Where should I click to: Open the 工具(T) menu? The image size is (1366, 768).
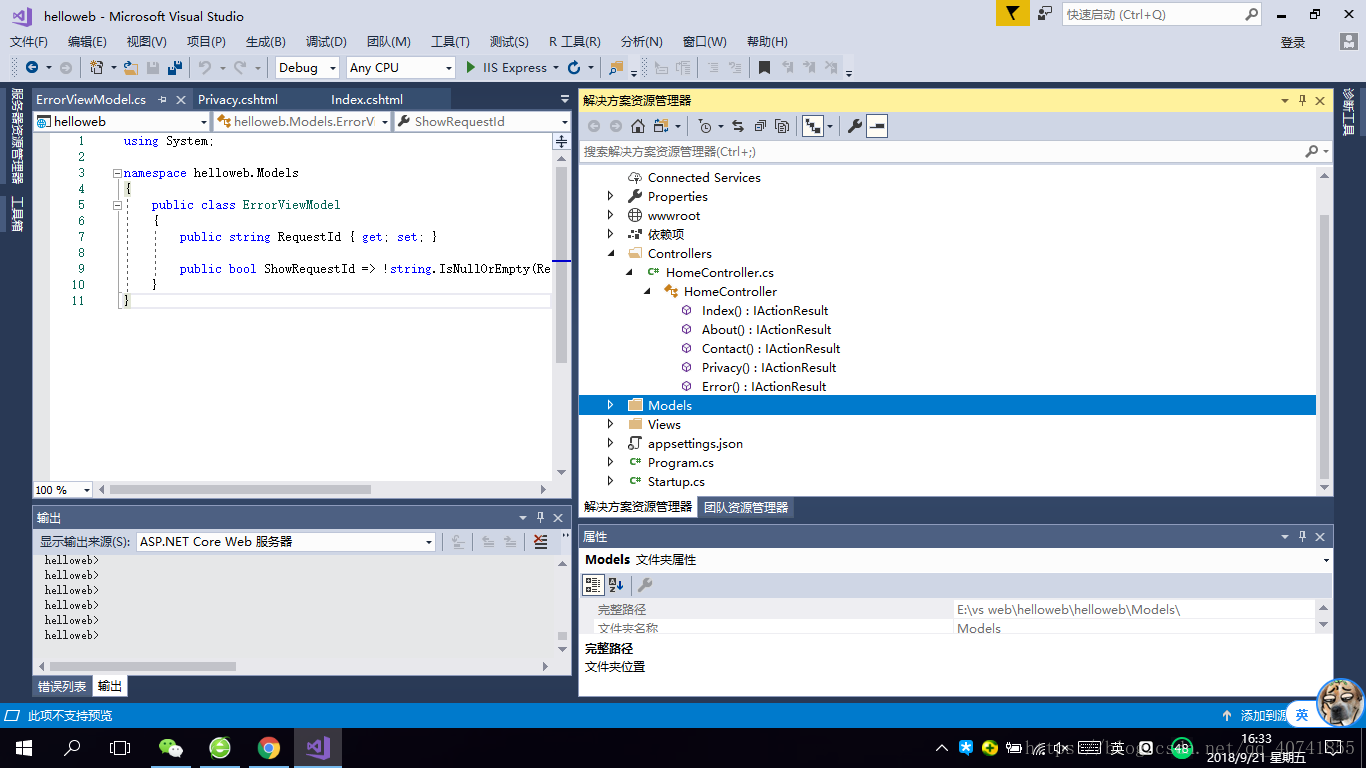pyautogui.click(x=450, y=42)
